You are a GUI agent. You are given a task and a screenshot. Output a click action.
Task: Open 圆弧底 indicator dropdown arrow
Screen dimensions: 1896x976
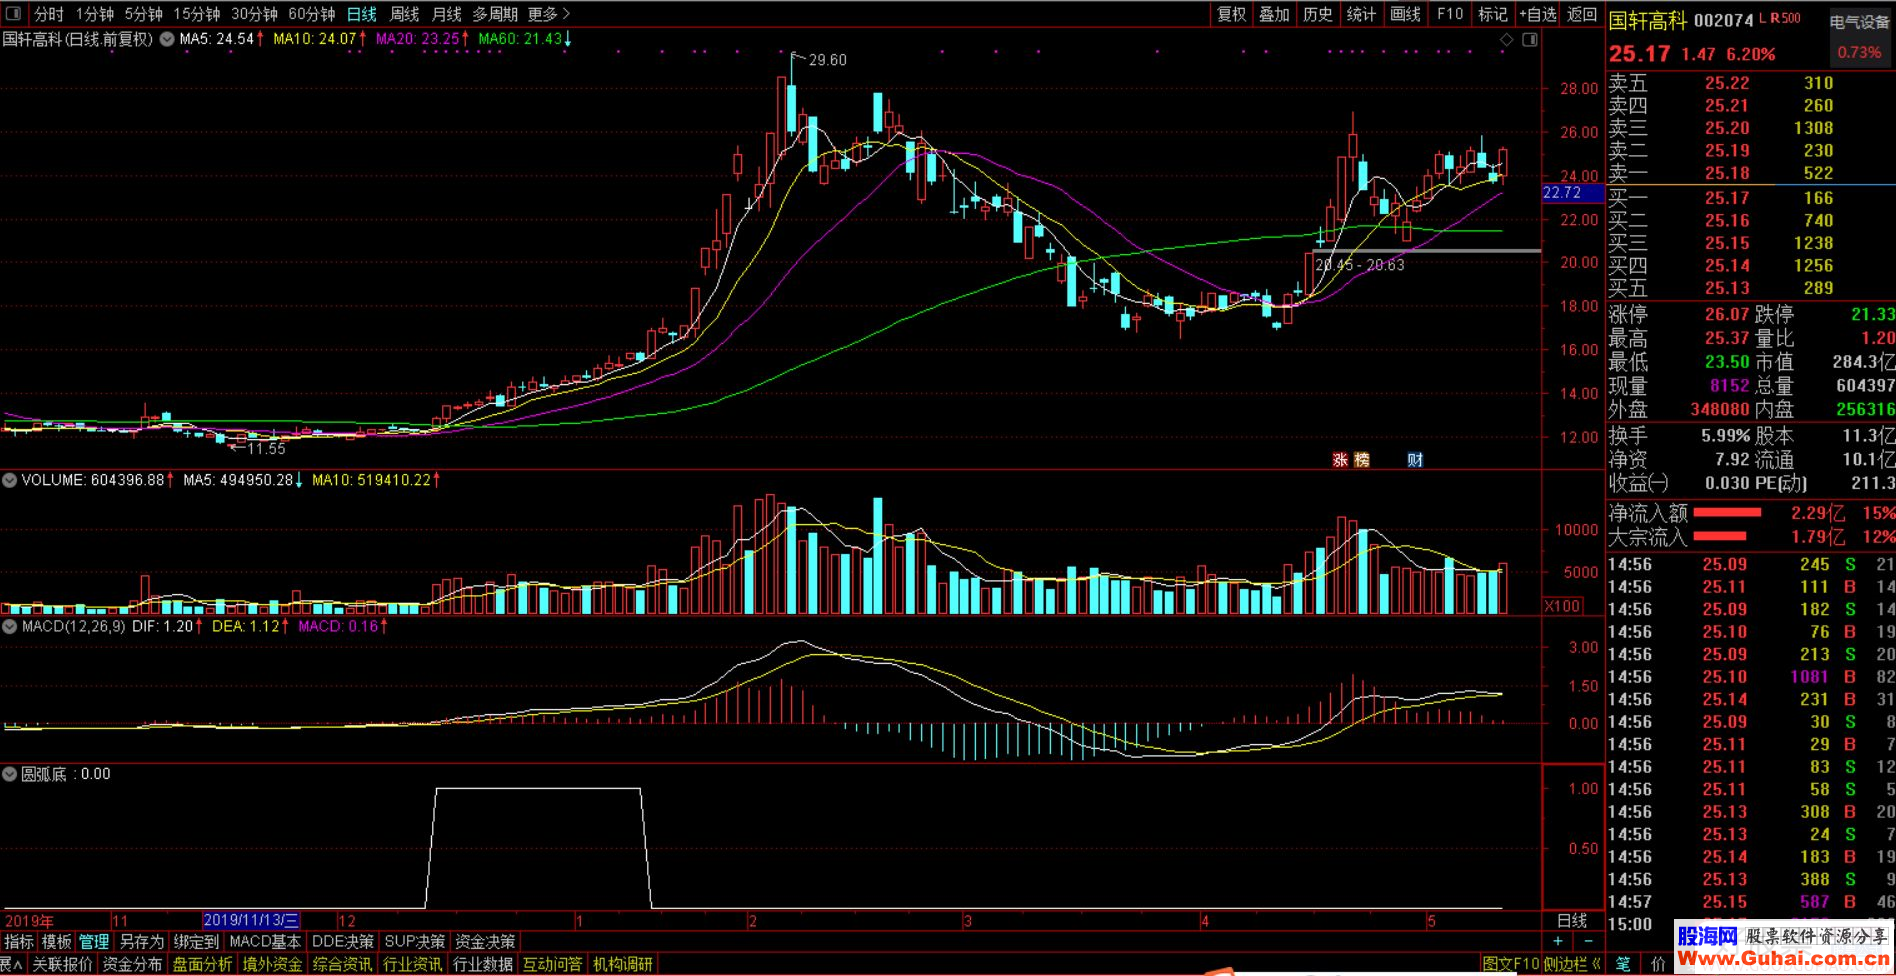[10, 774]
